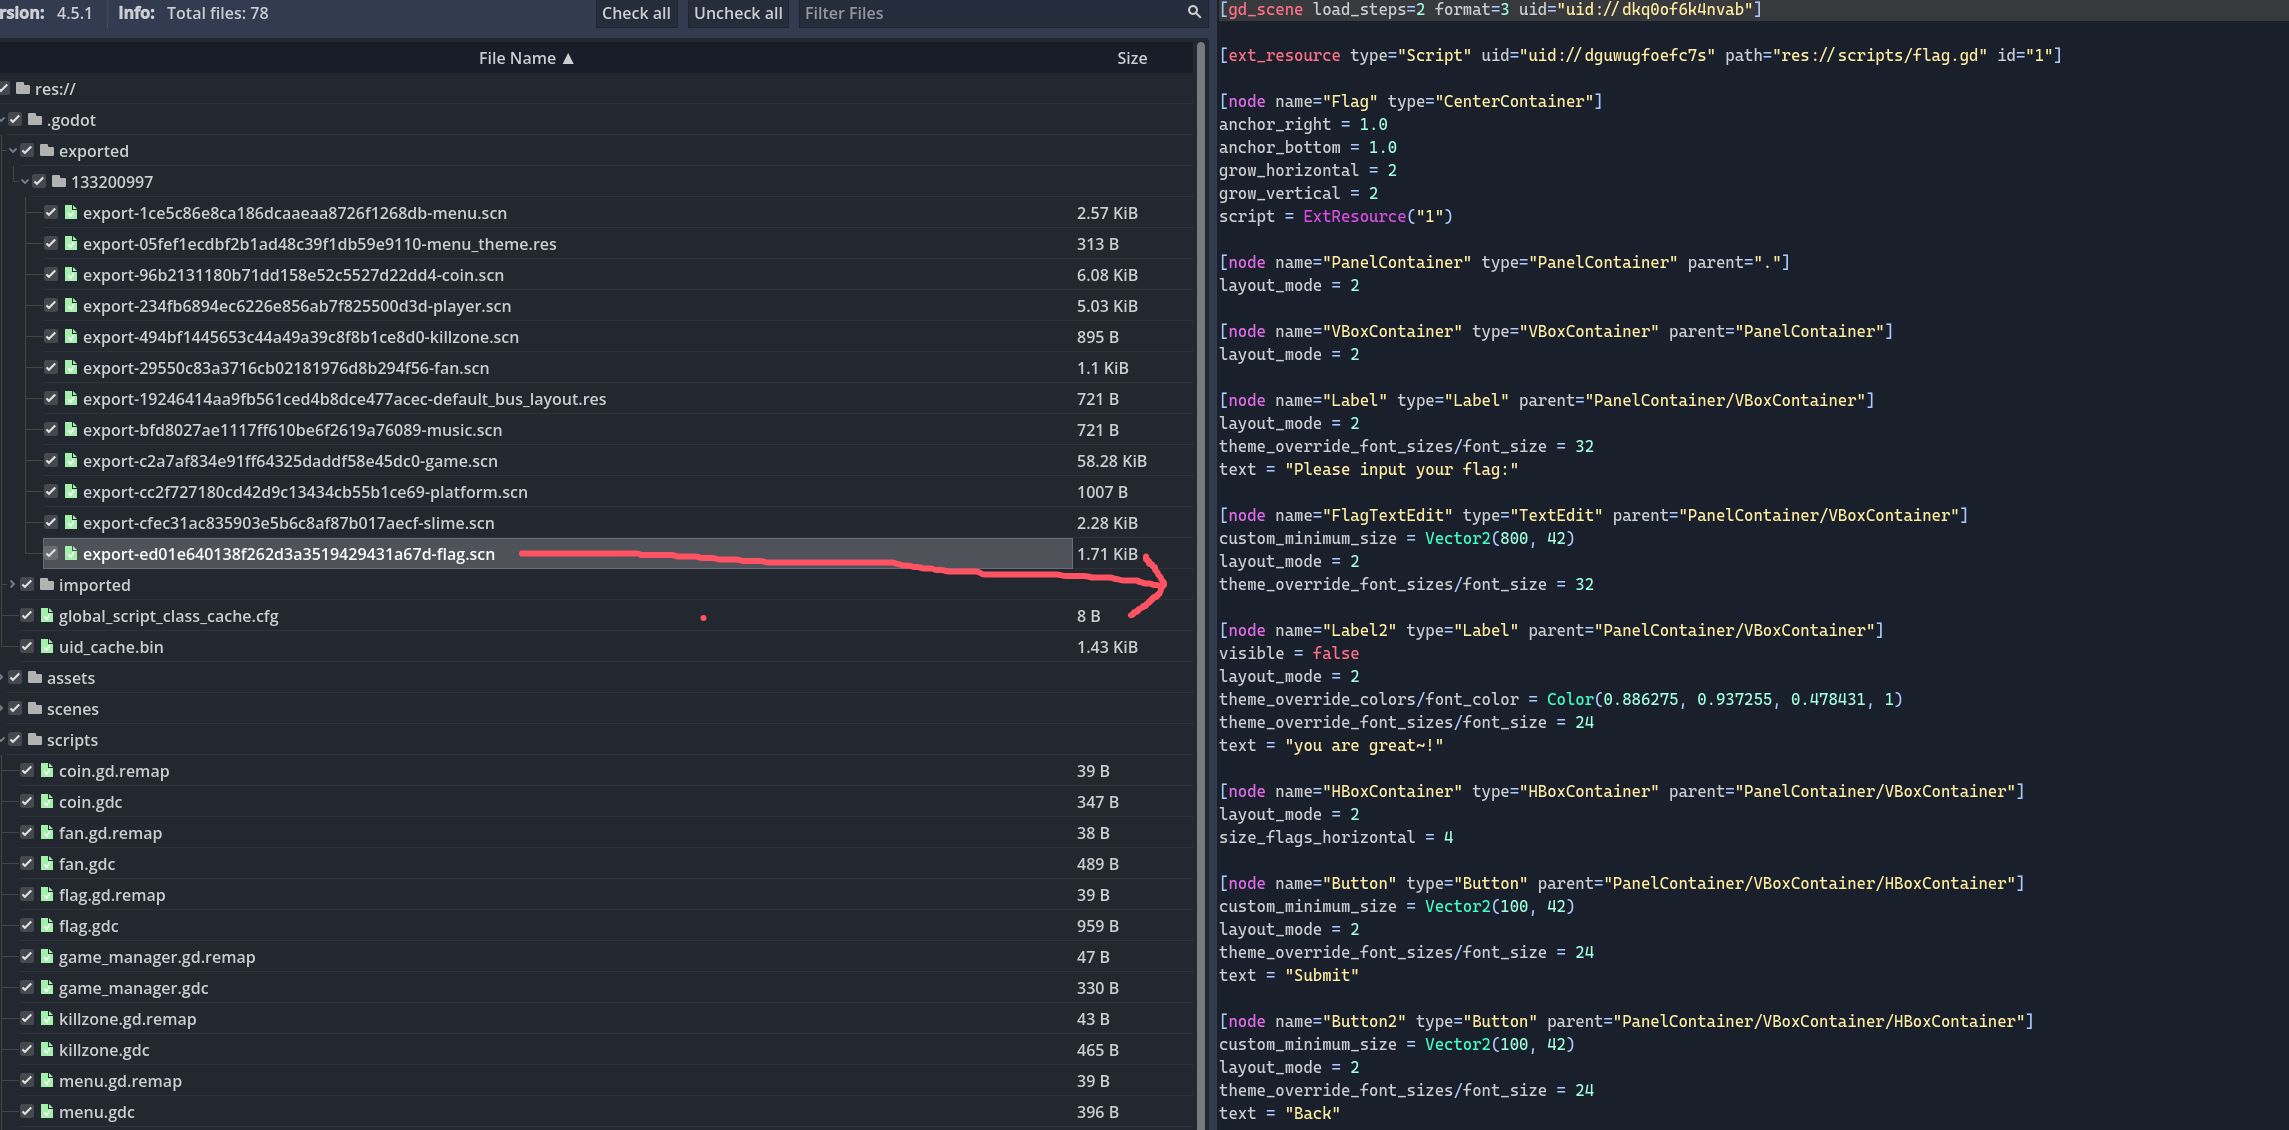Click the search magnifier icon in filter box

[1193, 12]
